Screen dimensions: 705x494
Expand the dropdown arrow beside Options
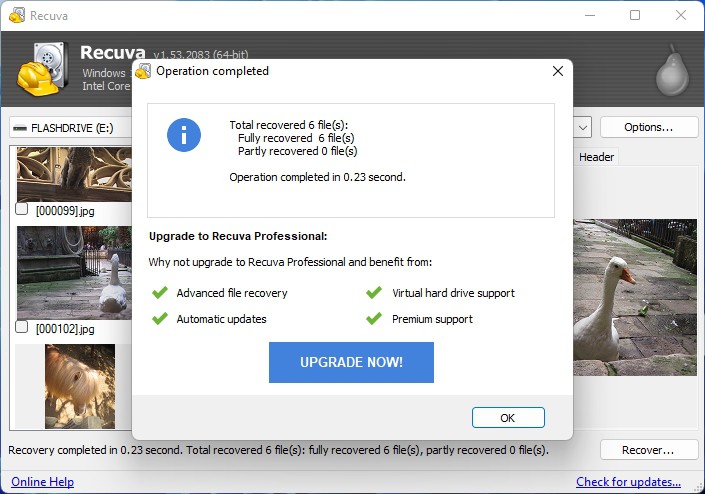tap(583, 128)
